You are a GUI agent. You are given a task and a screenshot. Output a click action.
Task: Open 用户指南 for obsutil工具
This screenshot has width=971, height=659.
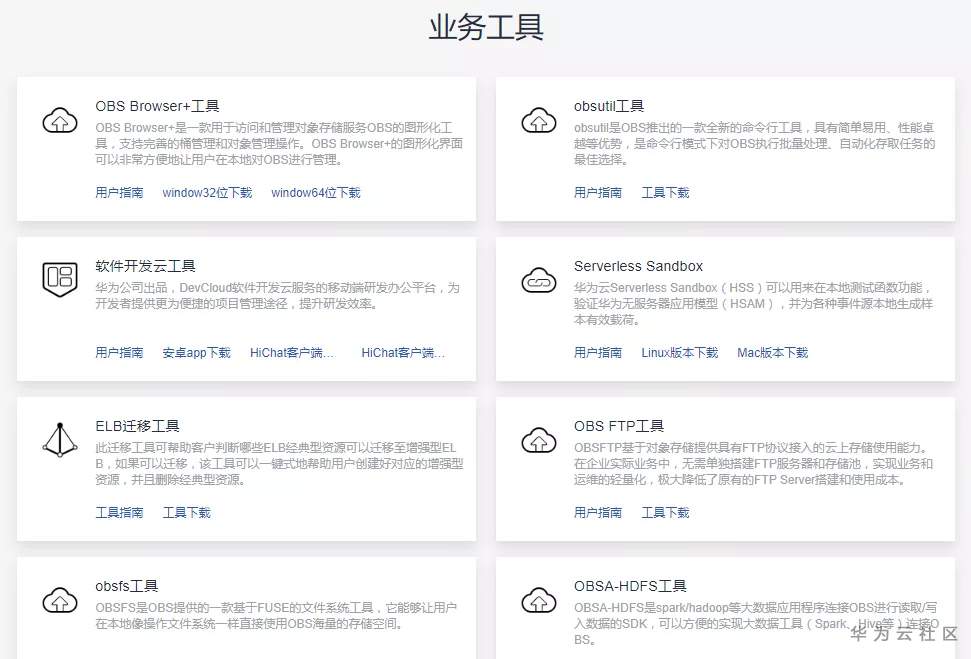click(598, 193)
